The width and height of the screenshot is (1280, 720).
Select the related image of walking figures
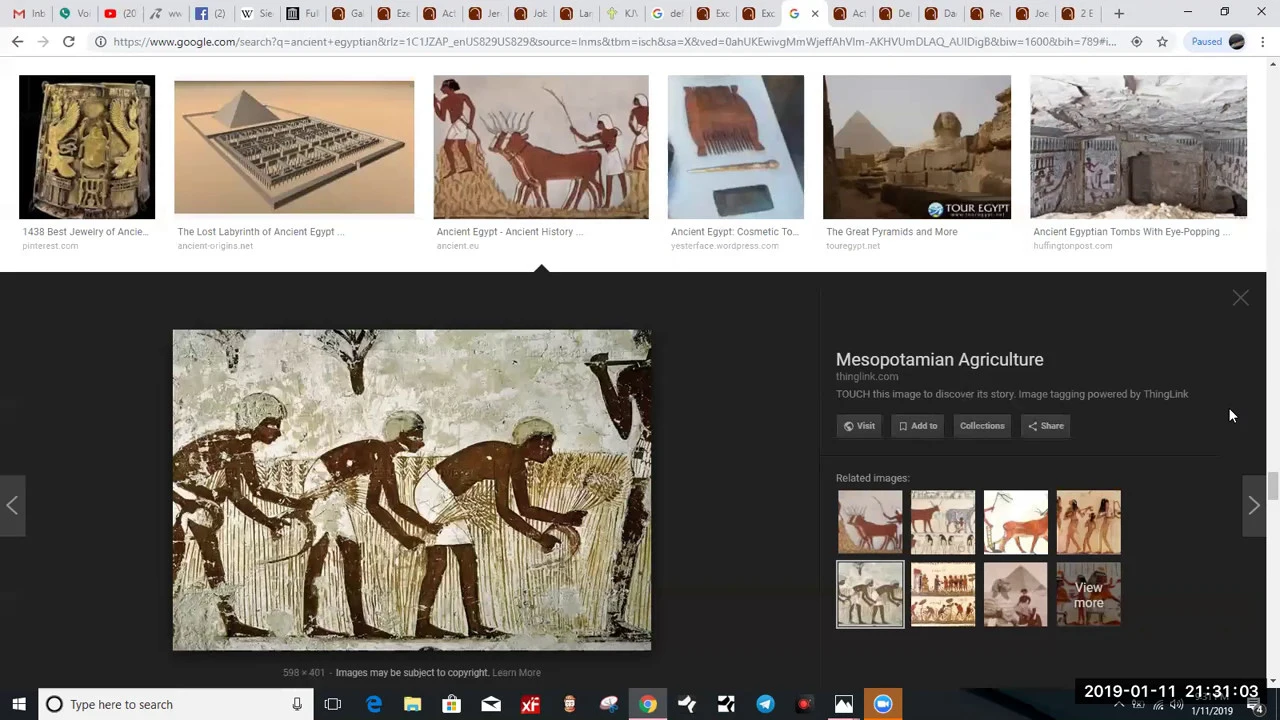tap(1089, 522)
